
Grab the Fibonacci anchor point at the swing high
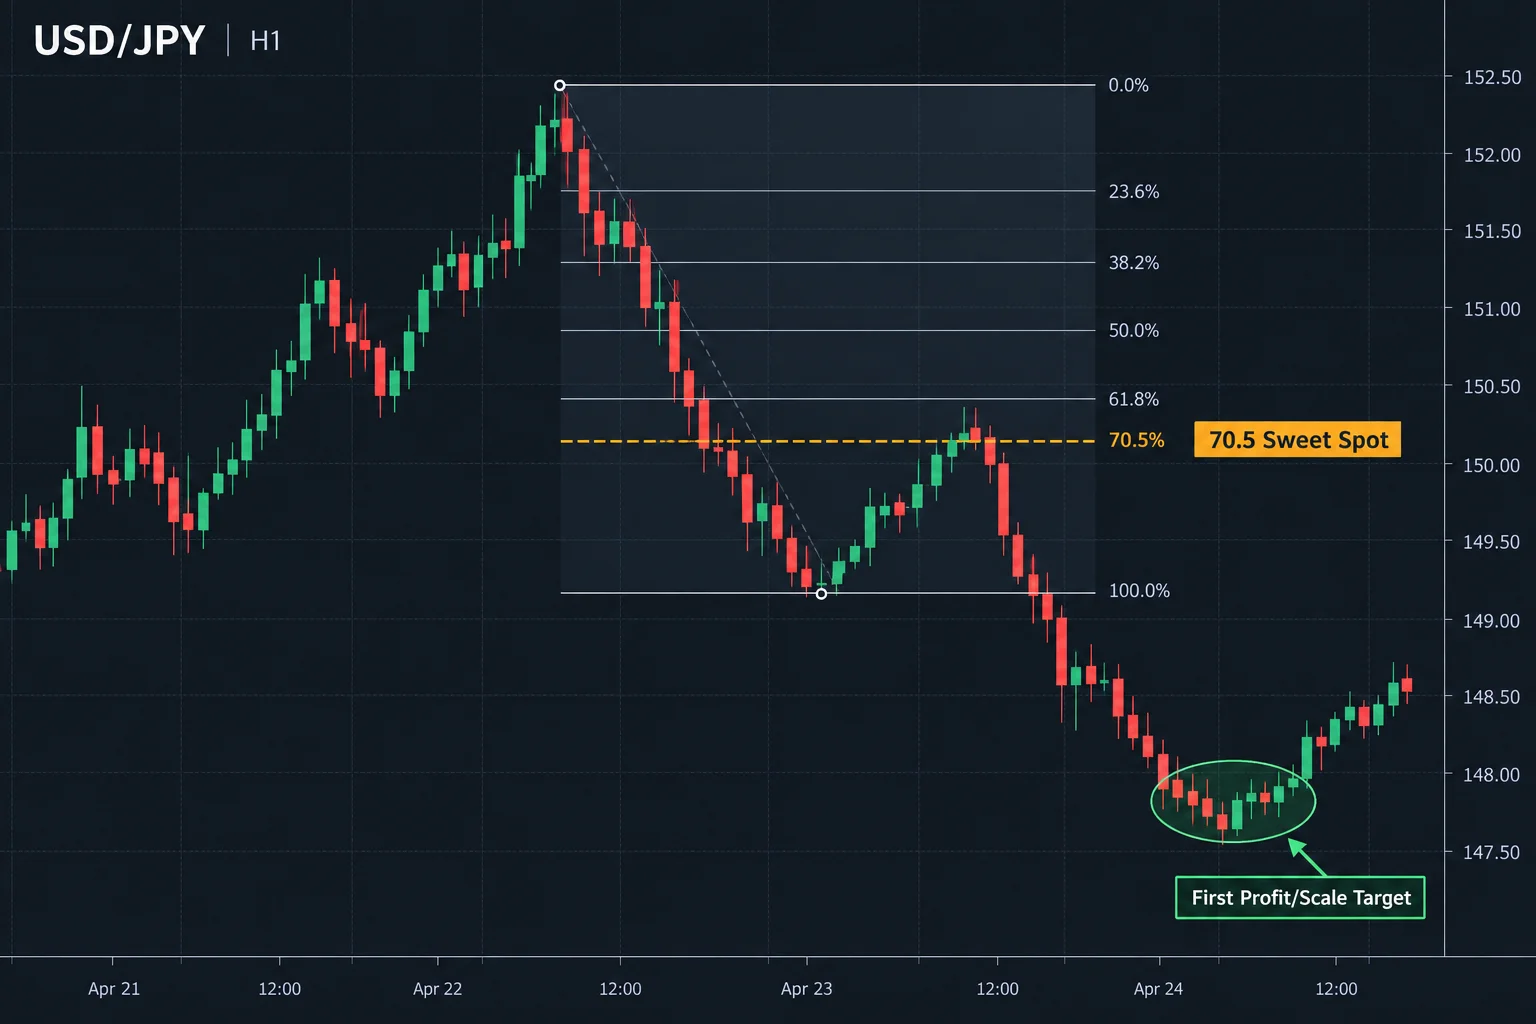(560, 85)
